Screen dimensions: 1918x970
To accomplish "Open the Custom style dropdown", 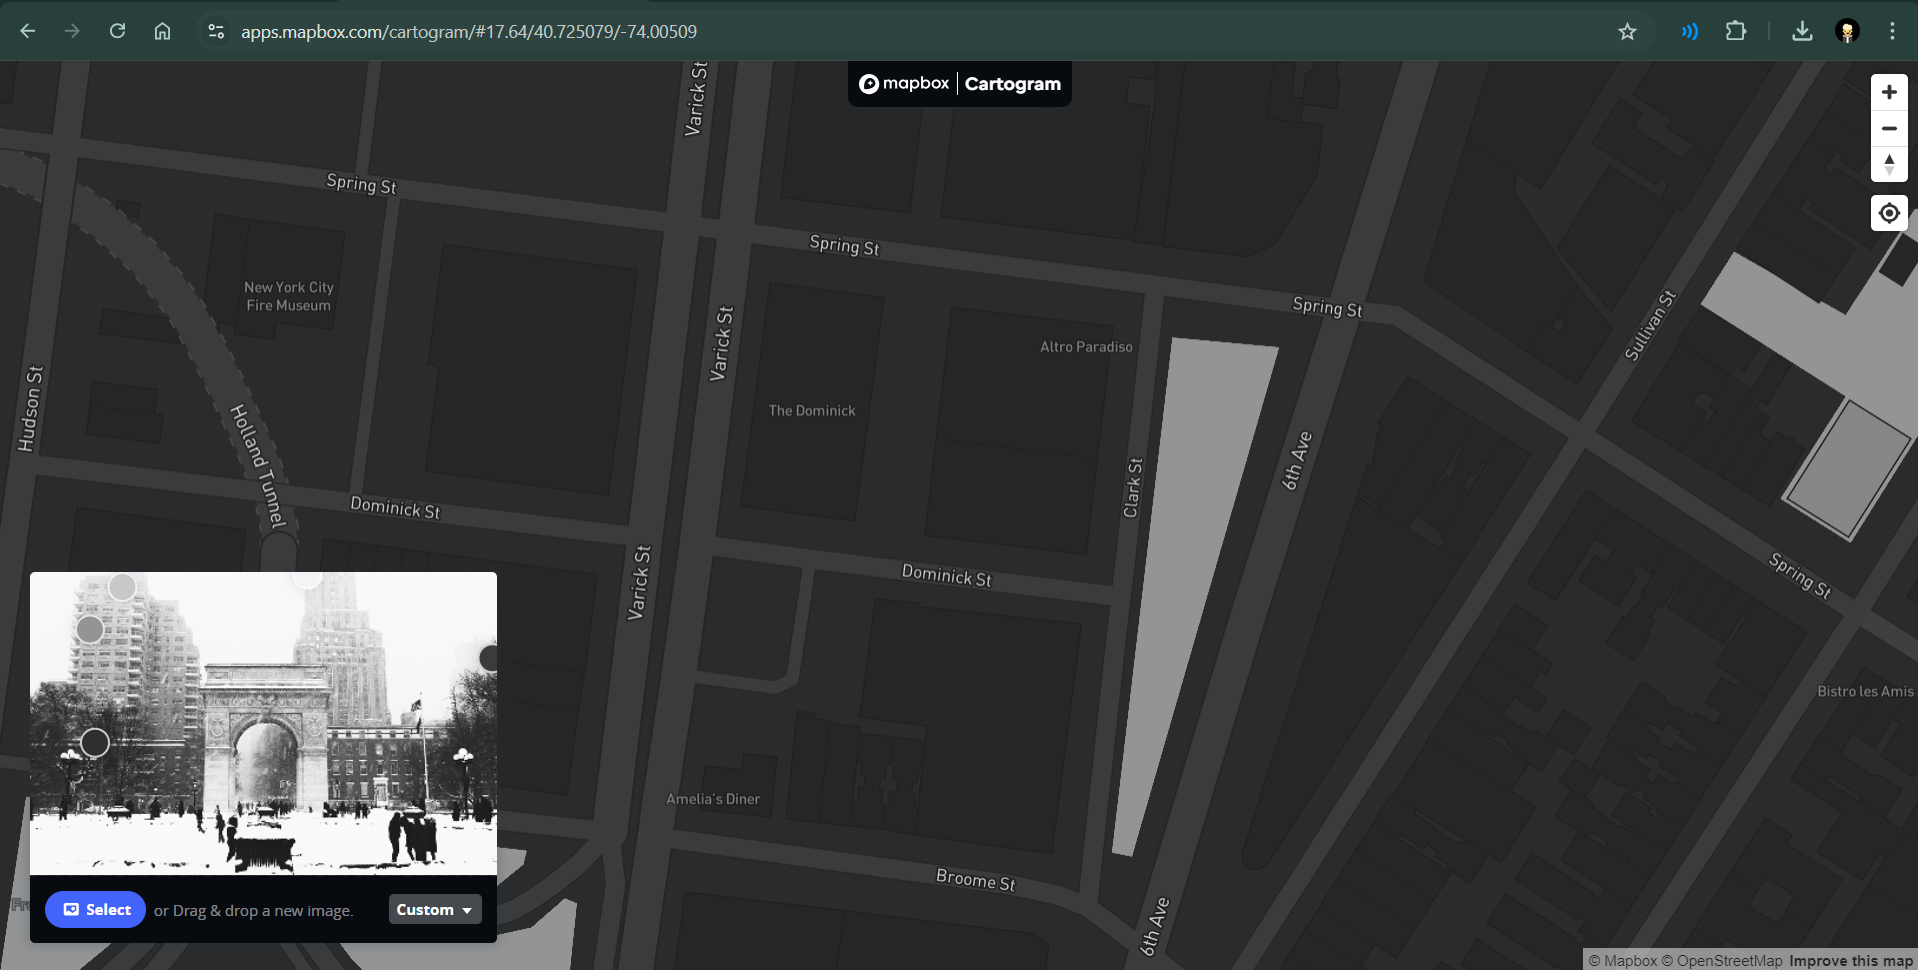I will pyautogui.click(x=434, y=909).
